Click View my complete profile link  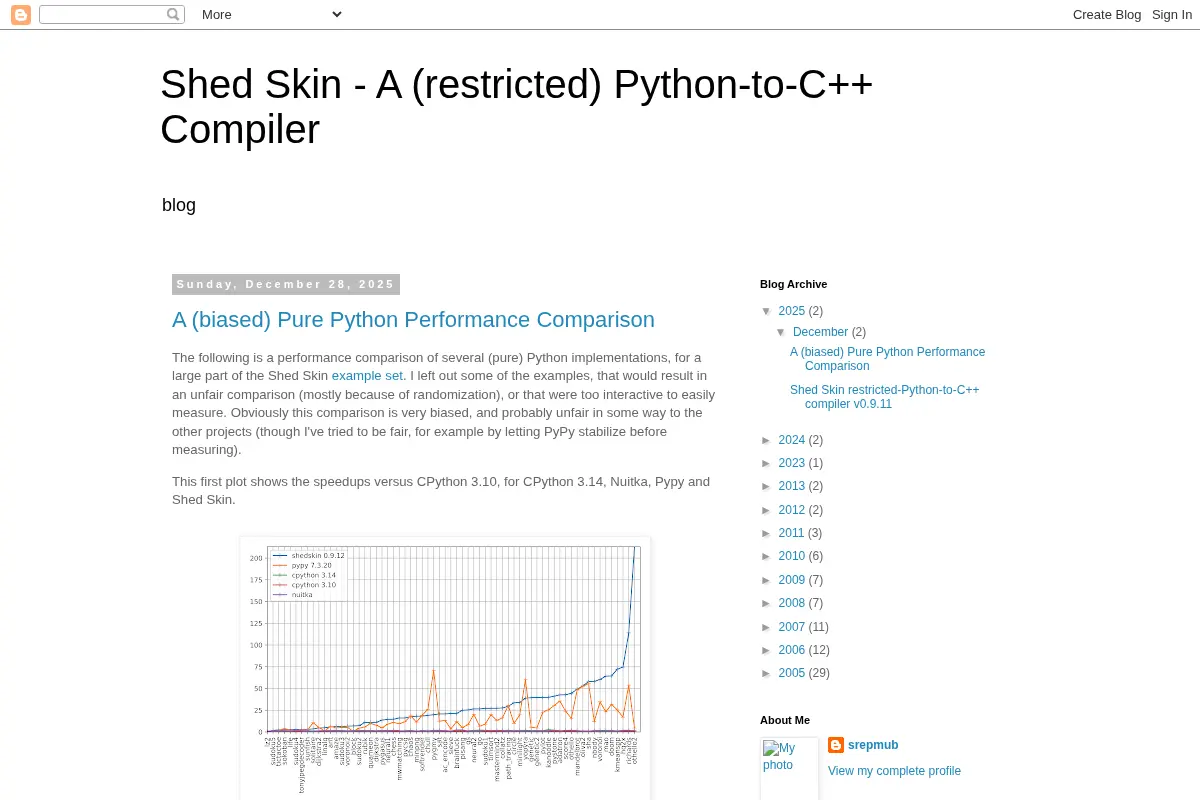point(894,771)
